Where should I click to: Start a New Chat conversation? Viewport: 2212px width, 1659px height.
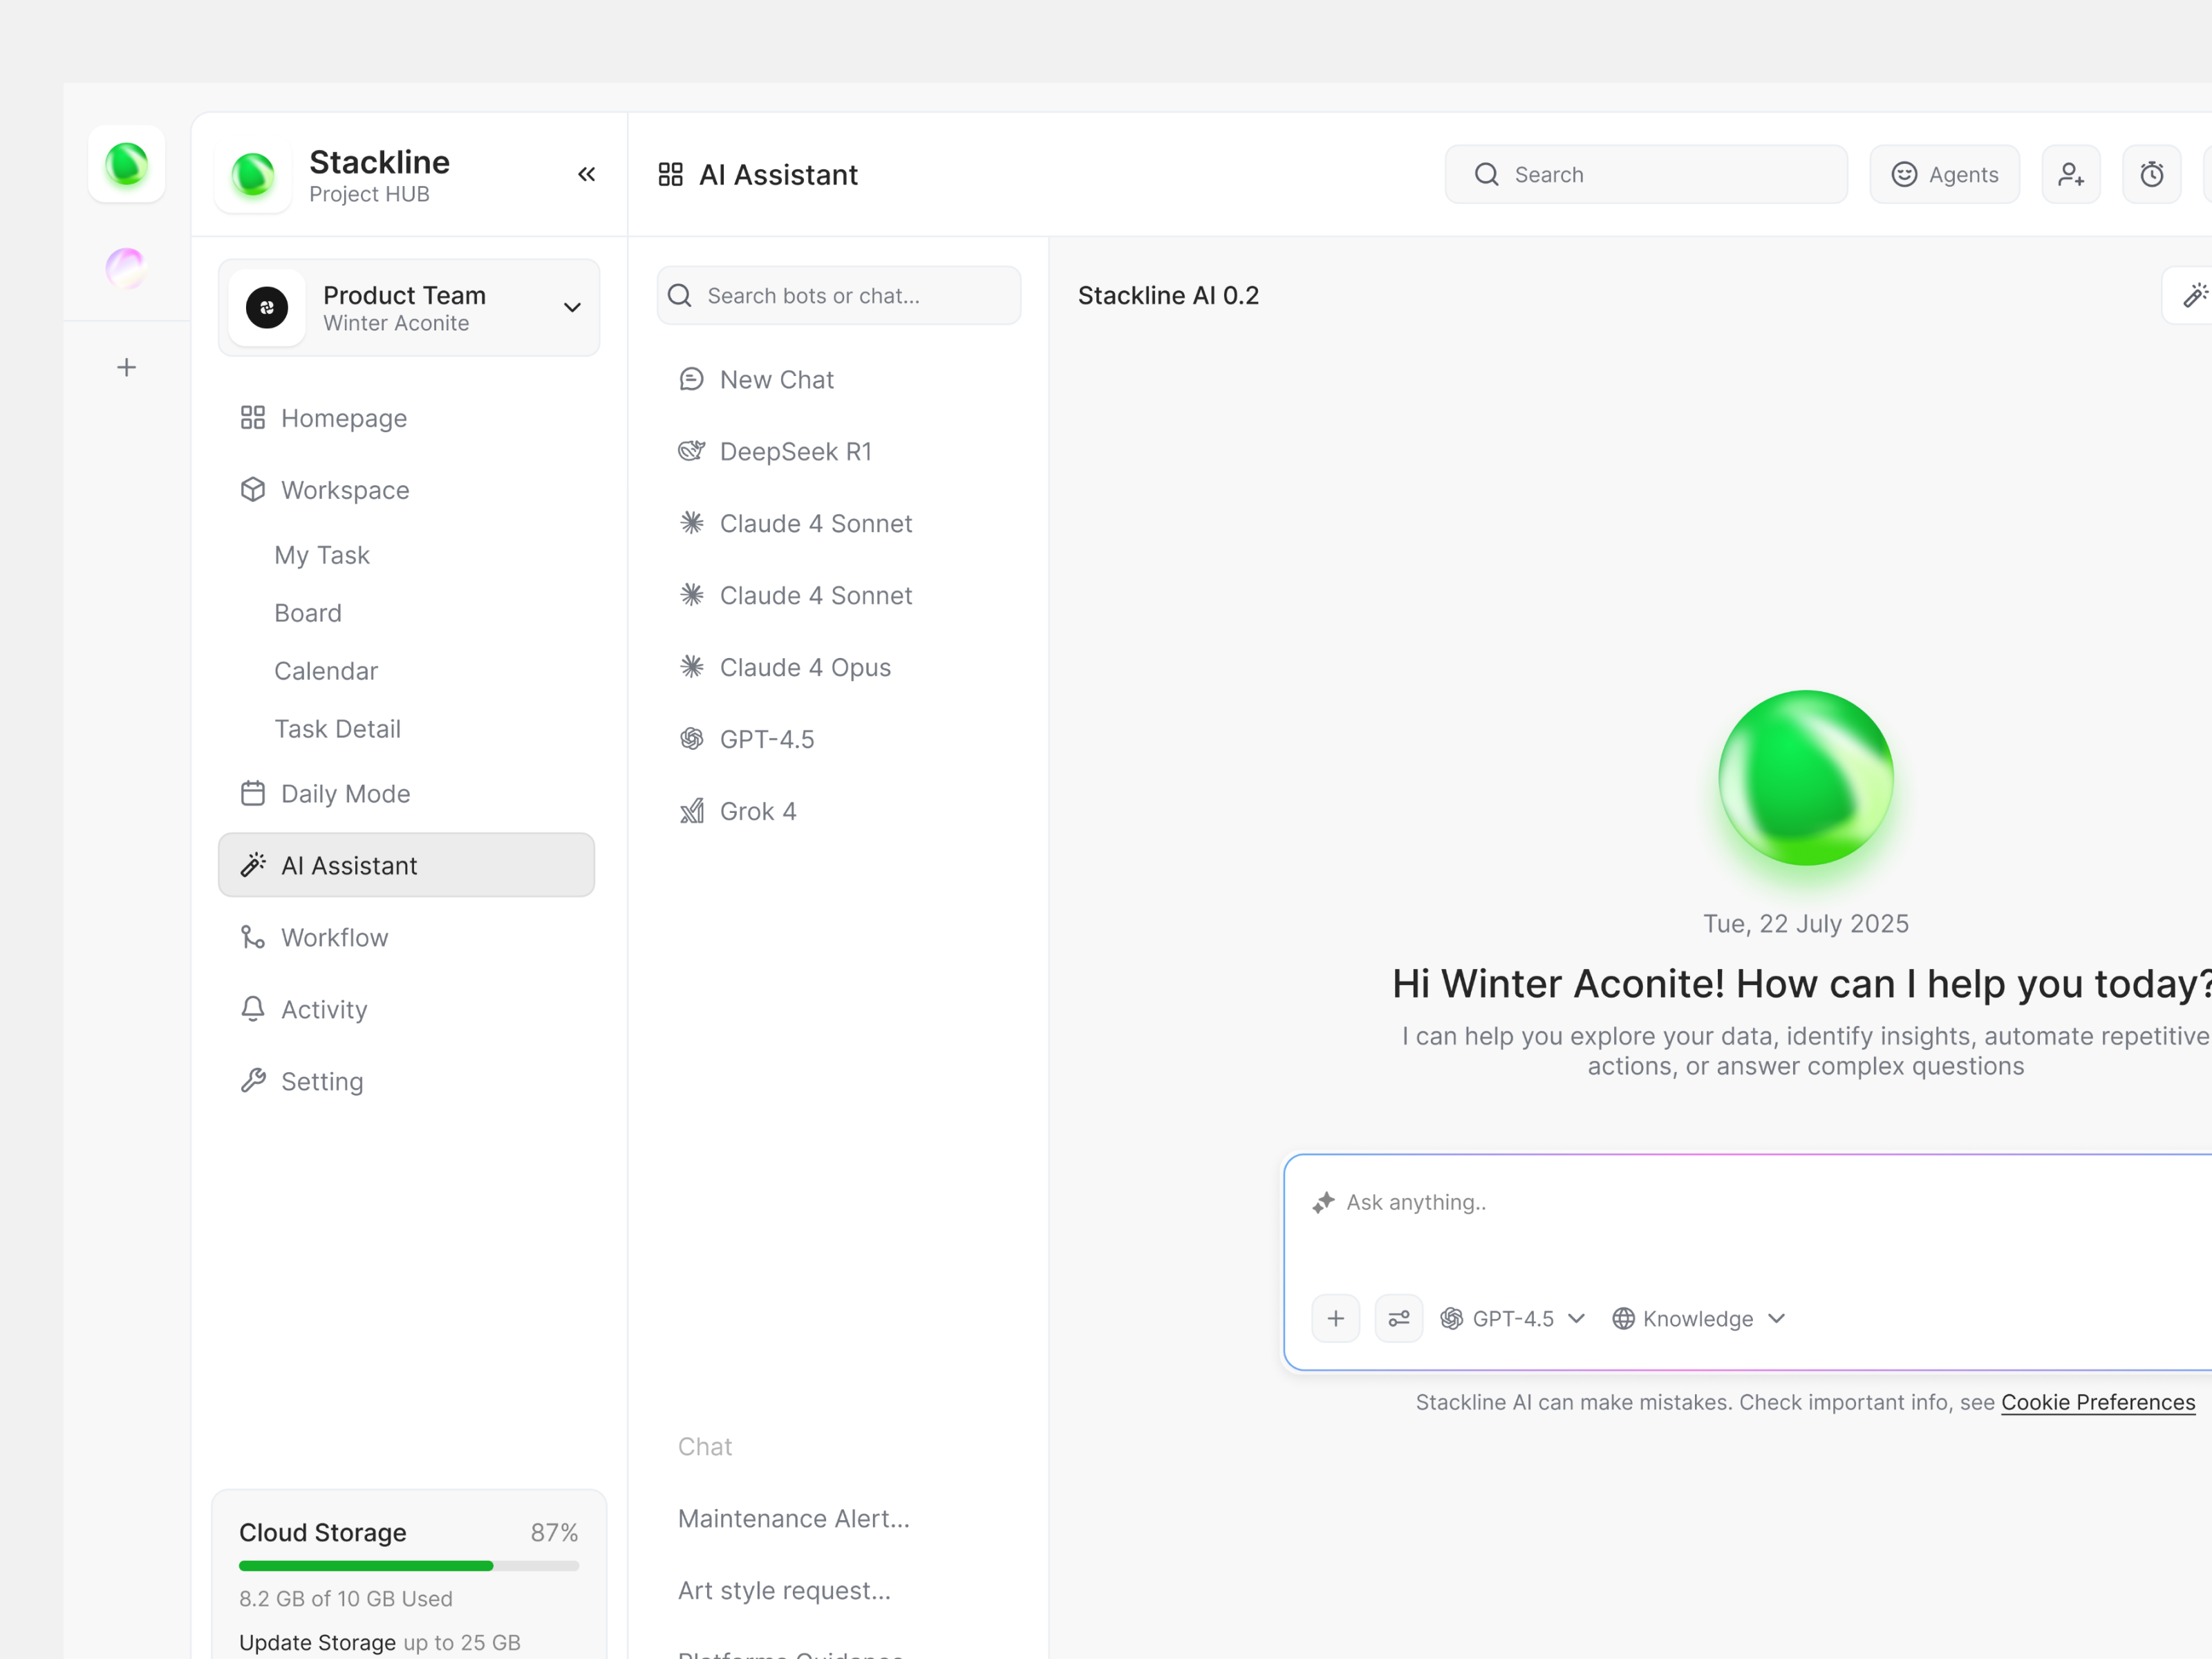point(776,379)
